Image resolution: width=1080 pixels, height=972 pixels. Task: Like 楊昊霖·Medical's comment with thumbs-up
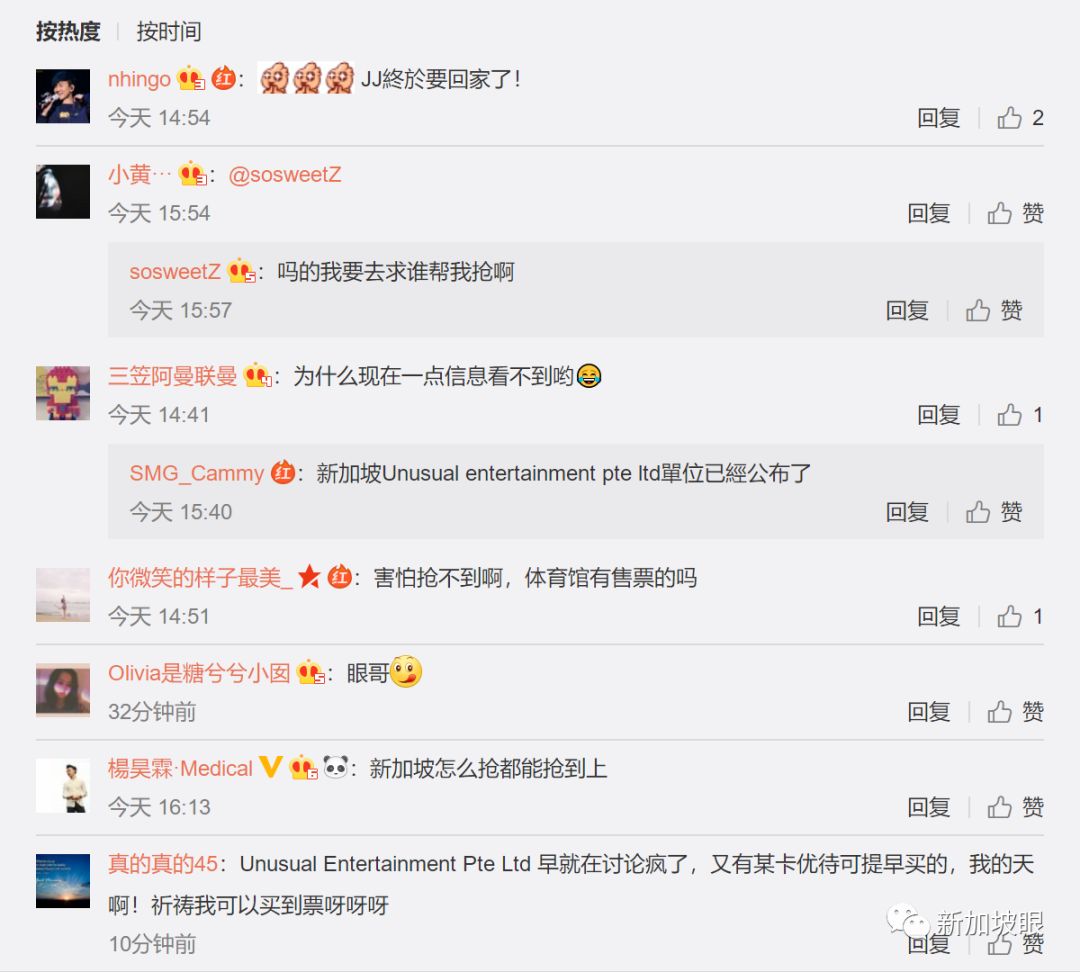point(999,807)
